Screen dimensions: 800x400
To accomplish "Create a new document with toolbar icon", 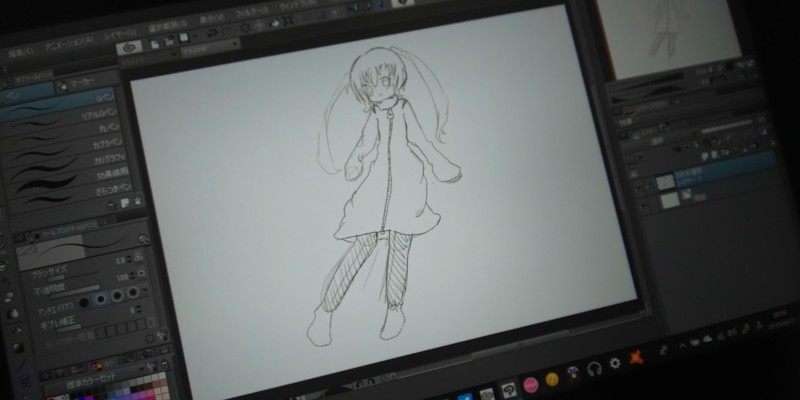I will 155,44.
